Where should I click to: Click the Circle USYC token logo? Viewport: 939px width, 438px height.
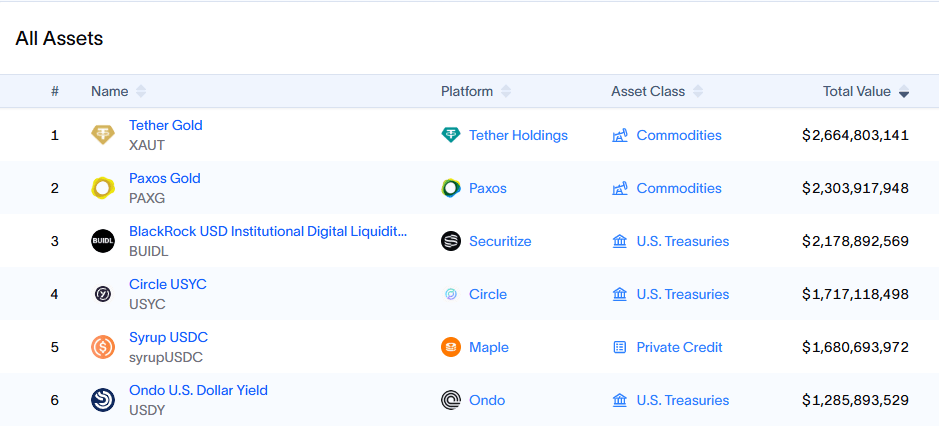coord(102,294)
